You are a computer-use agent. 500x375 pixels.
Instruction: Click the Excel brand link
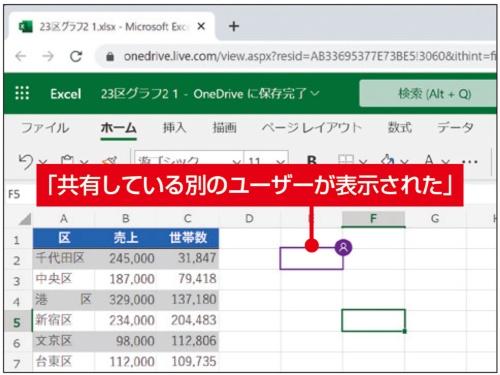tap(66, 94)
